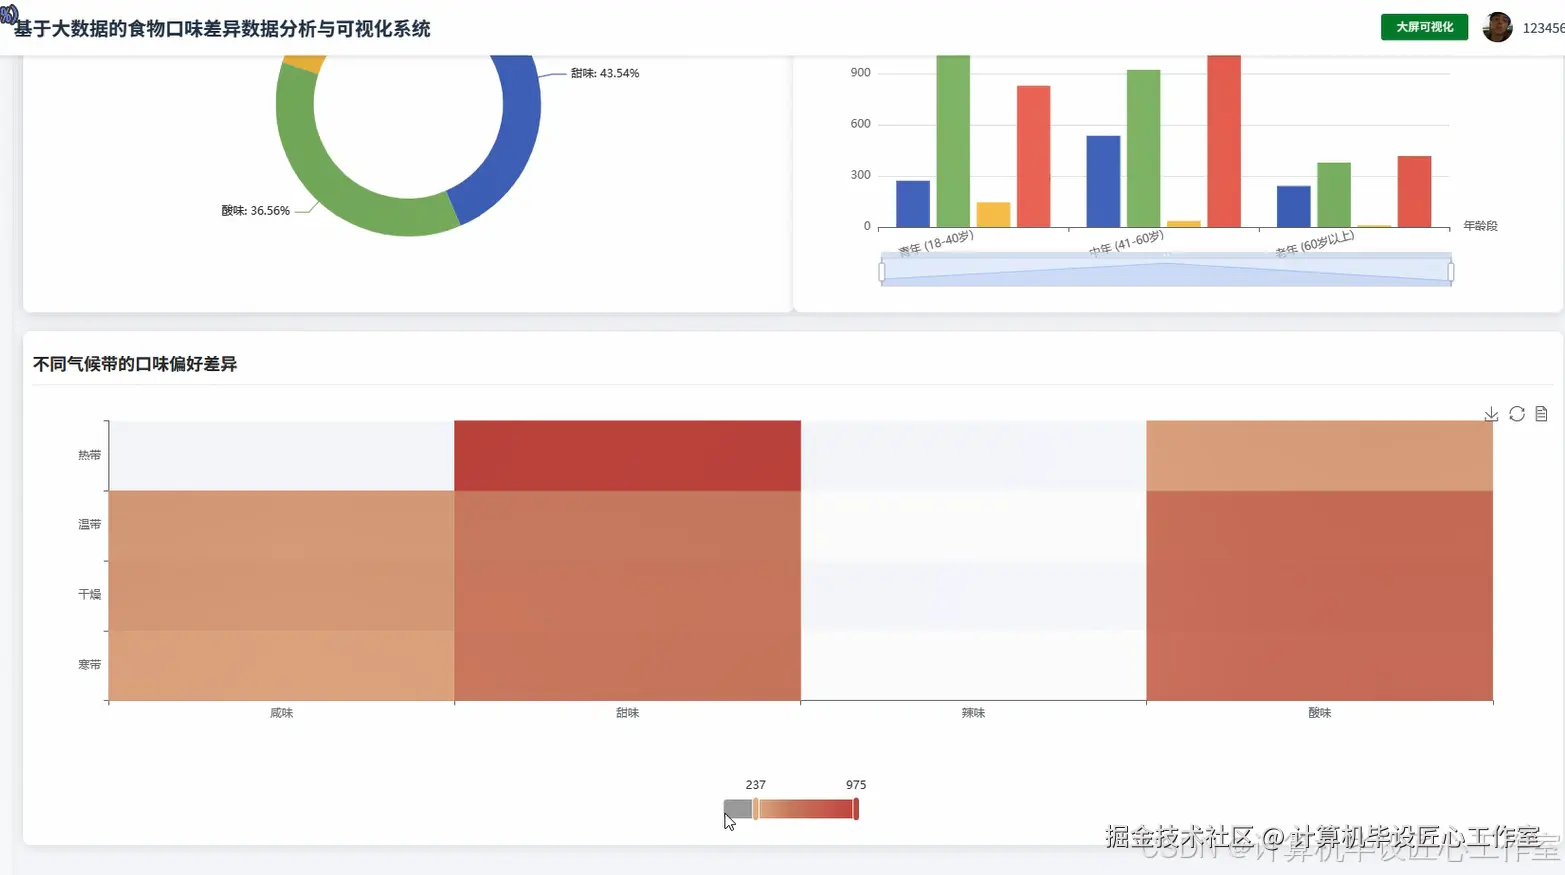Click the heatmap cell for 寒带 and 咸味
1565x875 pixels.
pyautogui.click(x=281, y=665)
